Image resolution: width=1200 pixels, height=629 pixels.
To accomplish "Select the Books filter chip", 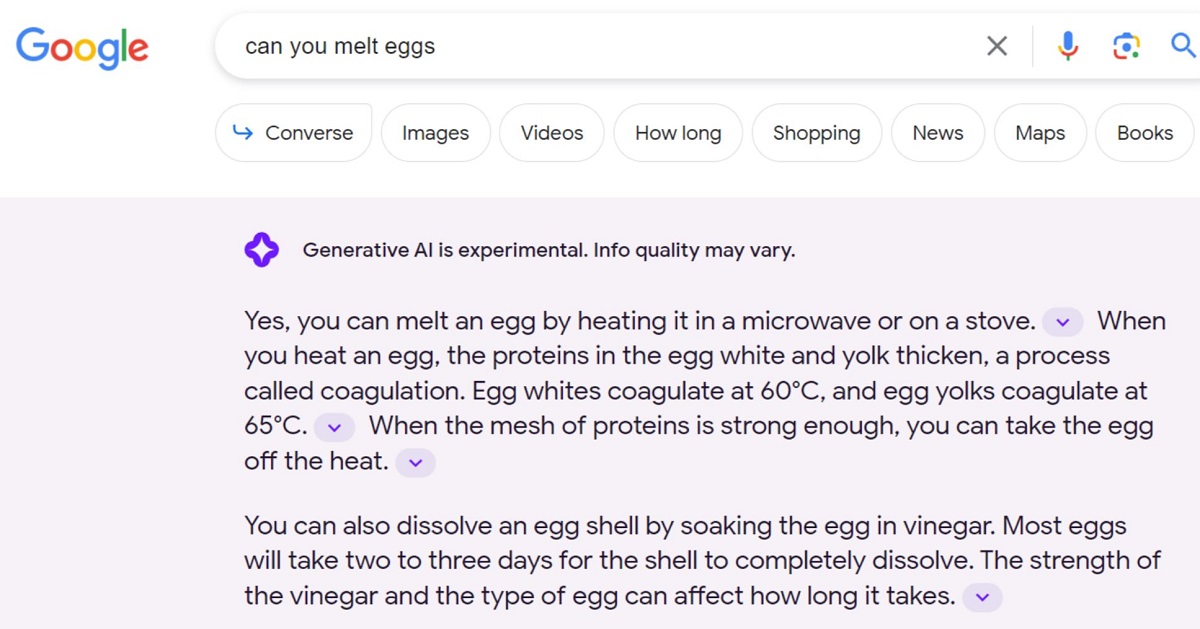I will coord(1145,133).
